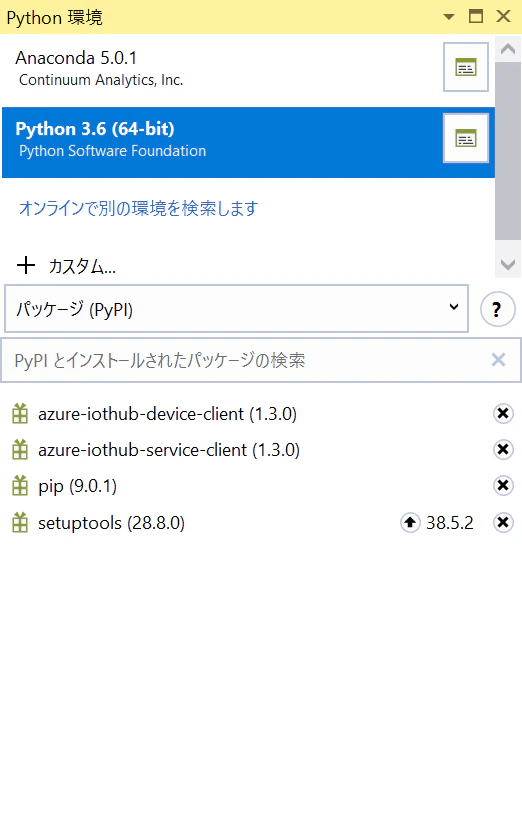Click the pip package gift icon

pos(20,485)
